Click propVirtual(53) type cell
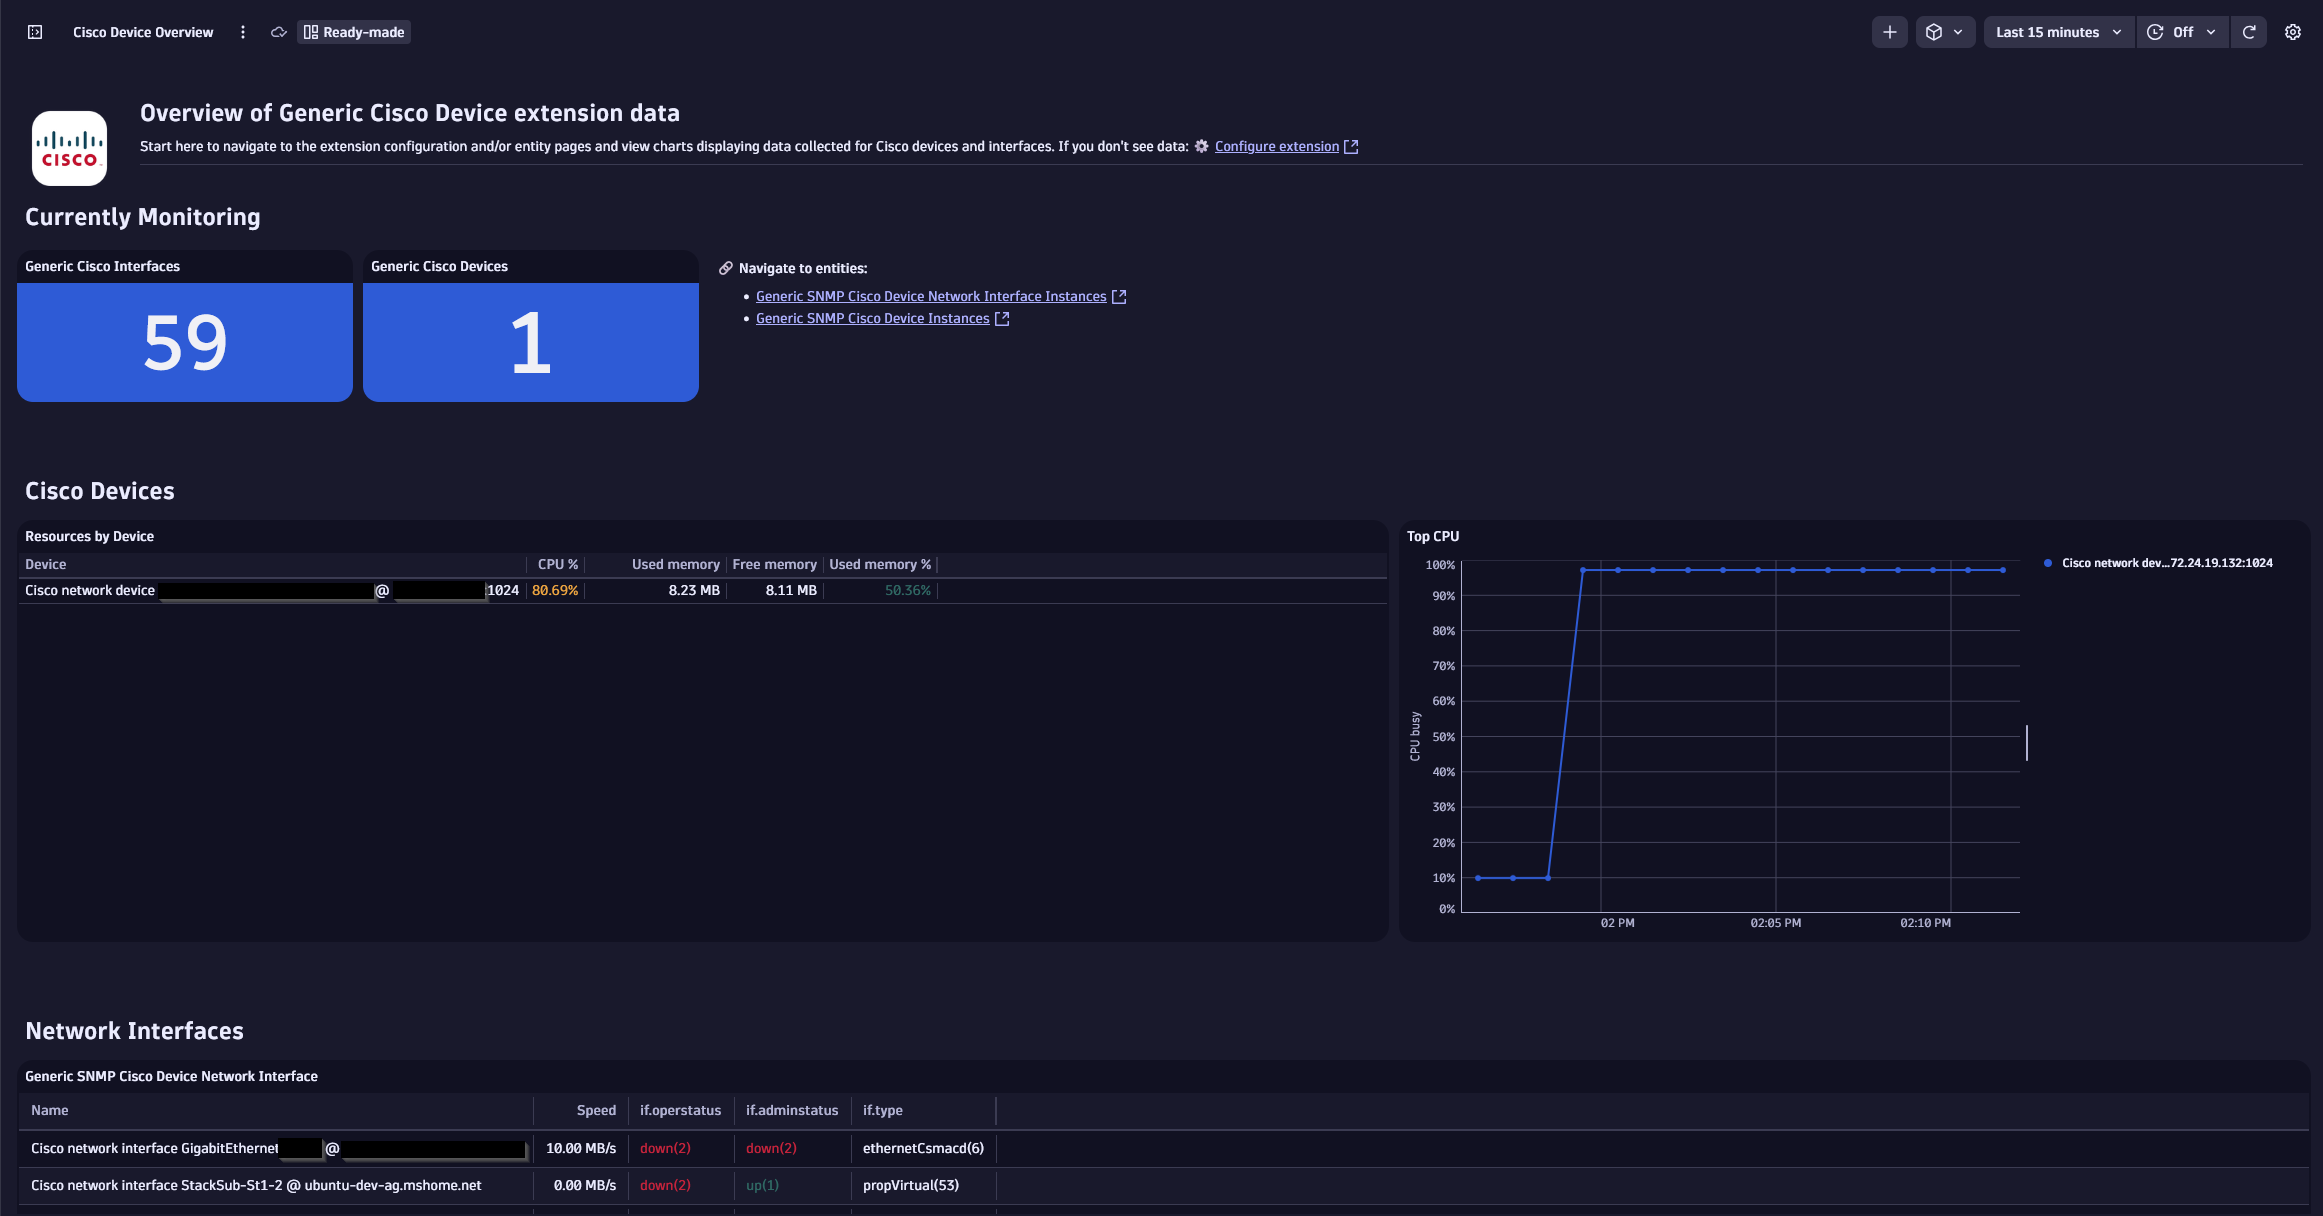This screenshot has width=2323, height=1216. click(x=911, y=1185)
